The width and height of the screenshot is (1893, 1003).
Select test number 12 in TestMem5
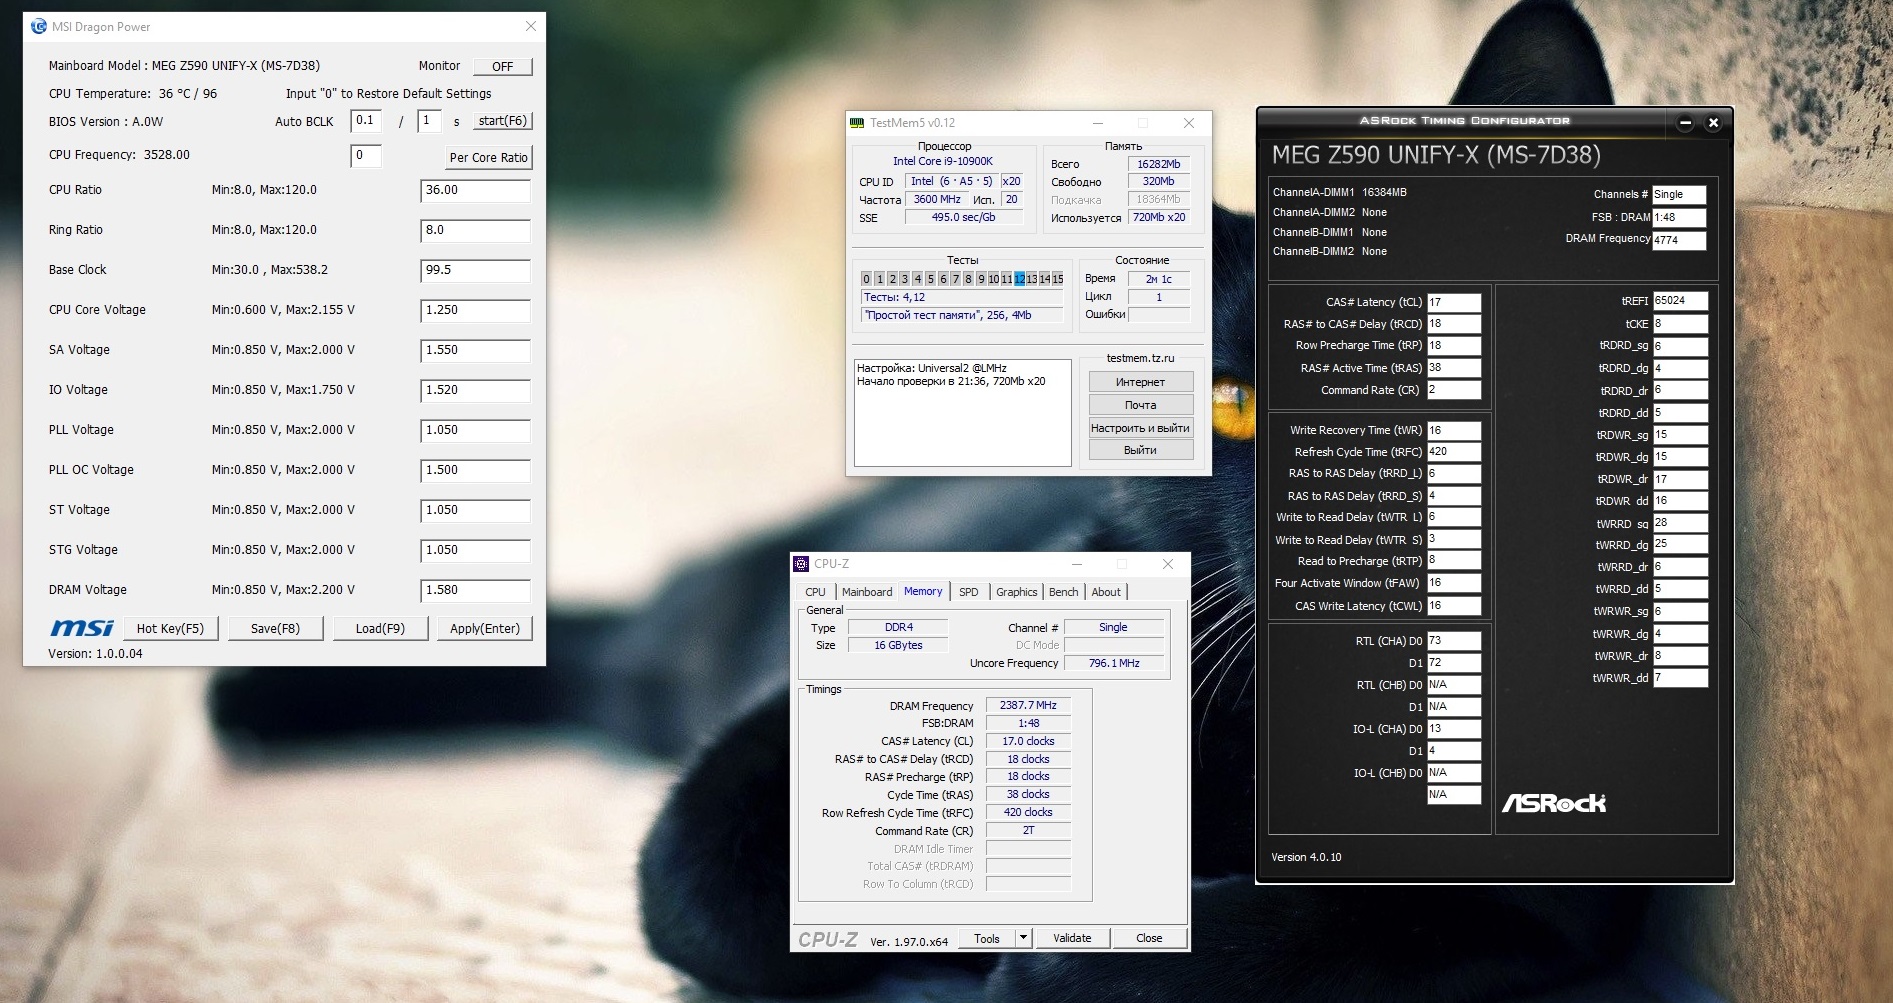[x=1019, y=279]
